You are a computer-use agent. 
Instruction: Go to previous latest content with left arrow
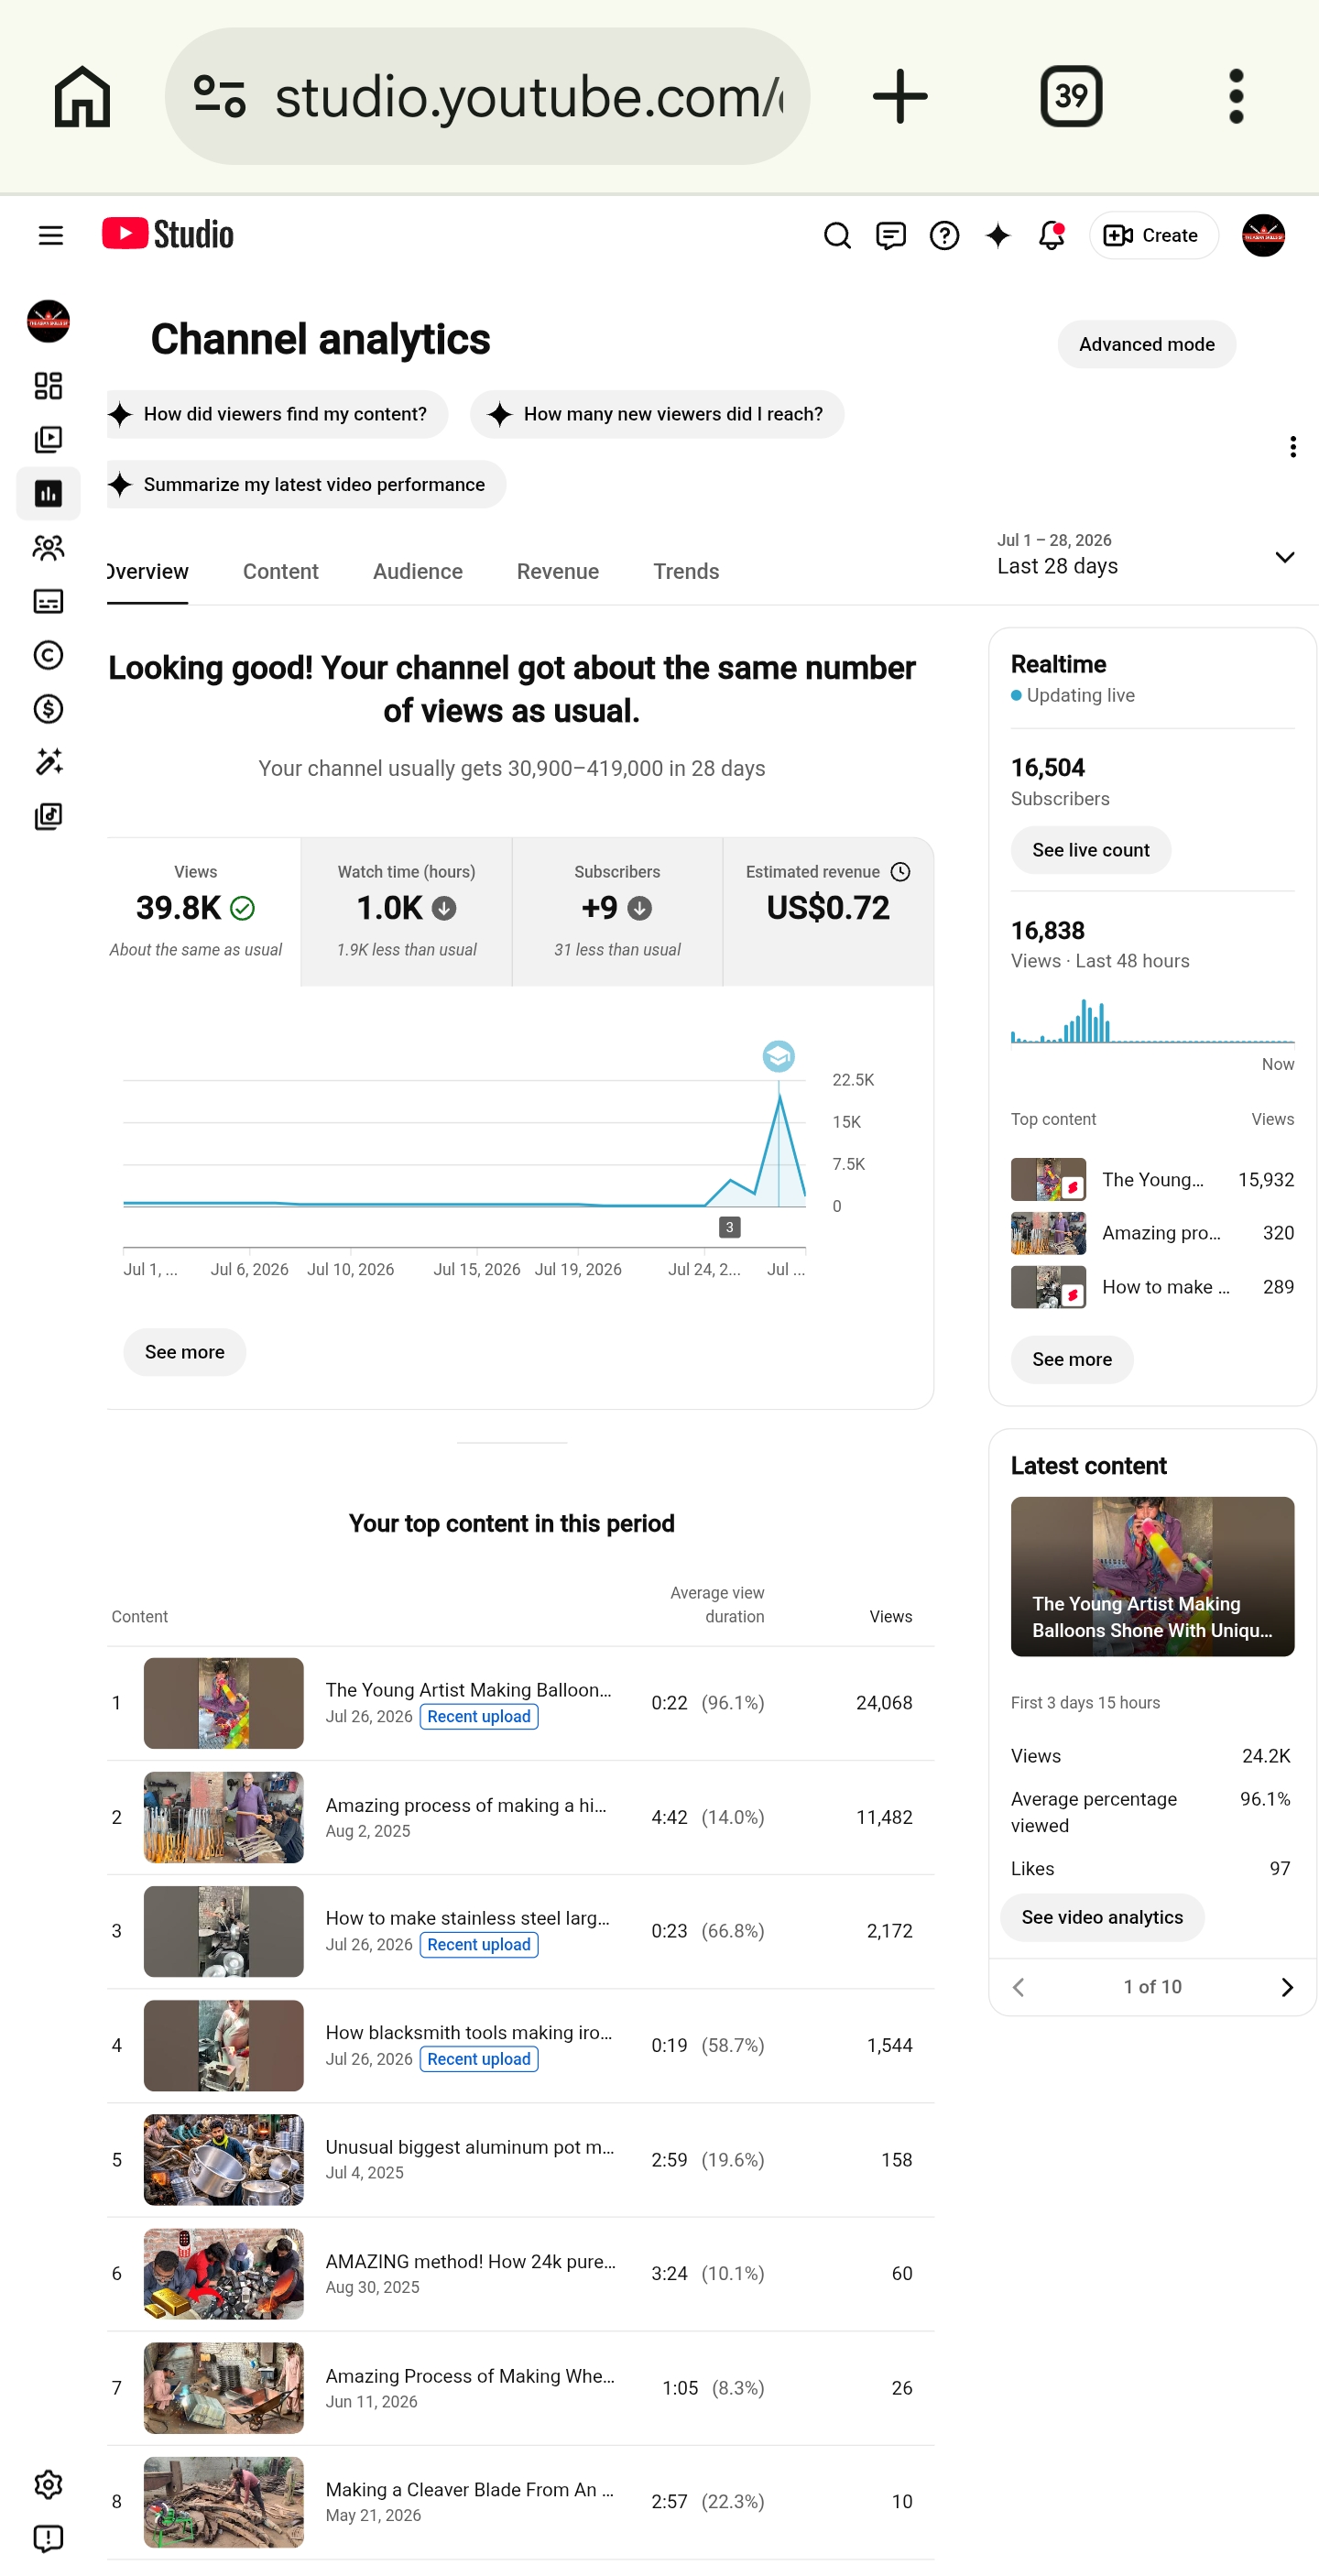[x=1018, y=1987]
